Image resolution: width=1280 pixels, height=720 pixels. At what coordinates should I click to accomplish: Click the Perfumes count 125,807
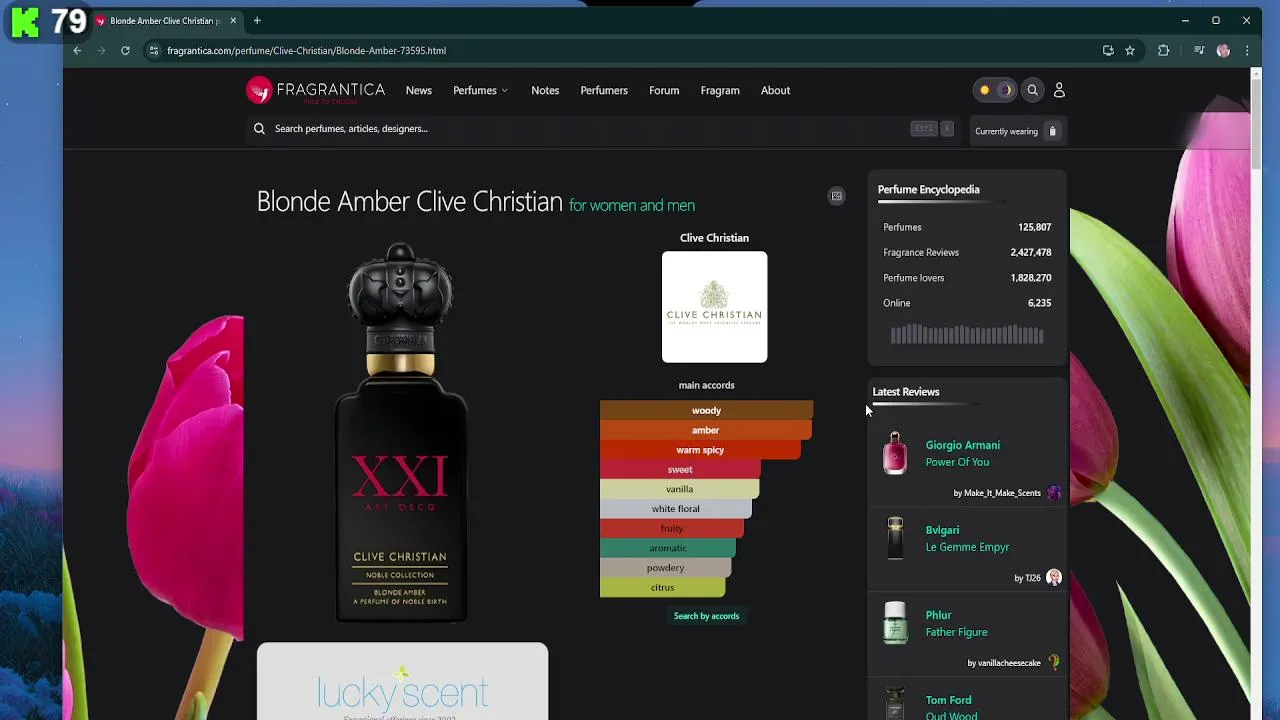[1034, 227]
